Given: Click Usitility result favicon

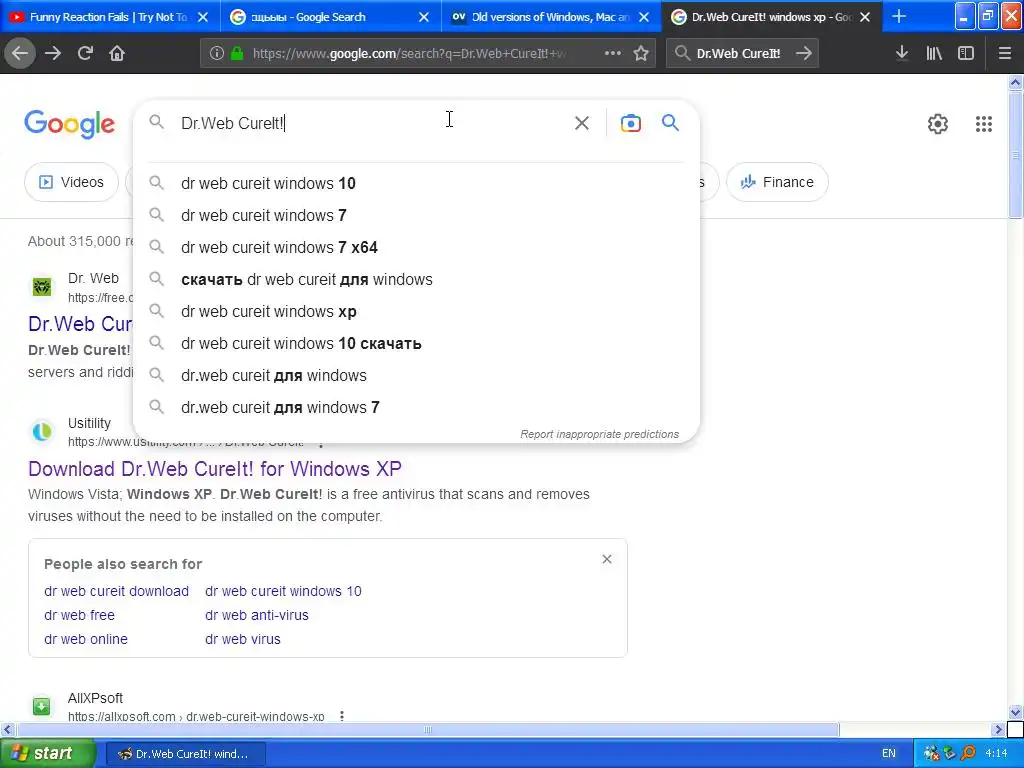Looking at the screenshot, I should pyautogui.click(x=42, y=432).
